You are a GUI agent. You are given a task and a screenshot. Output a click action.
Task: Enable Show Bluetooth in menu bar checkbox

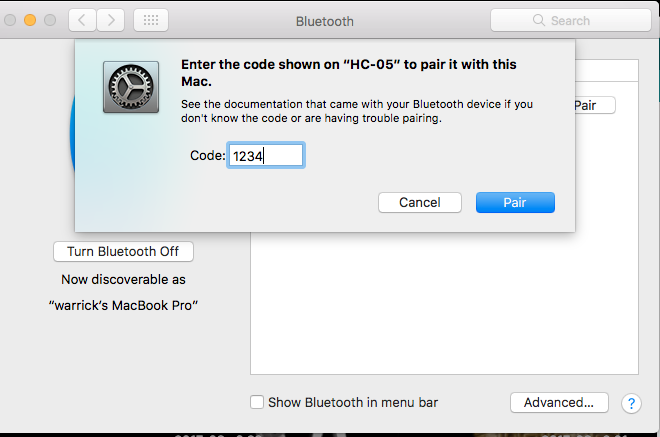coord(257,402)
